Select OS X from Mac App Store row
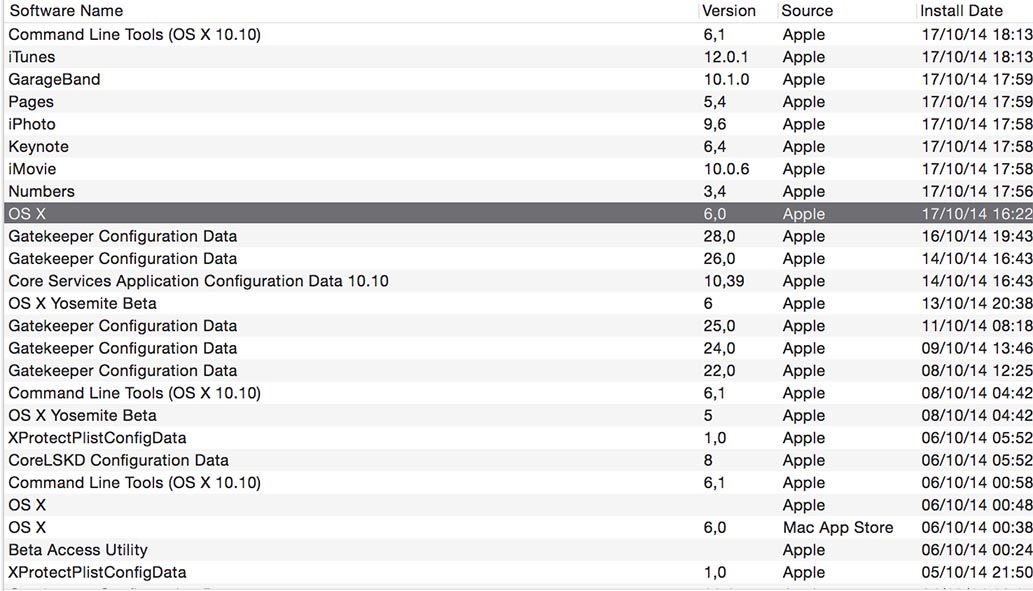1033x591 pixels. (518, 527)
